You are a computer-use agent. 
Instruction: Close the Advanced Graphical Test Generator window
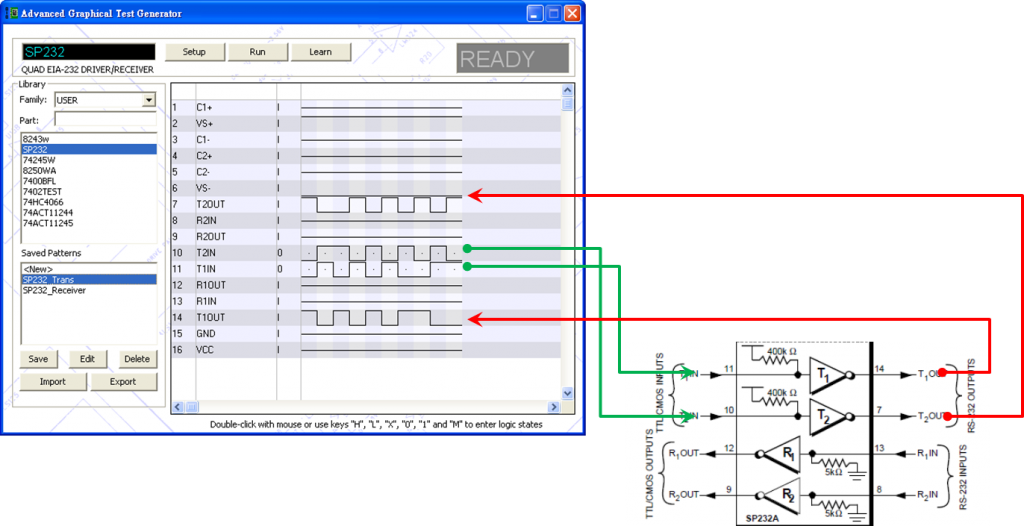point(572,13)
